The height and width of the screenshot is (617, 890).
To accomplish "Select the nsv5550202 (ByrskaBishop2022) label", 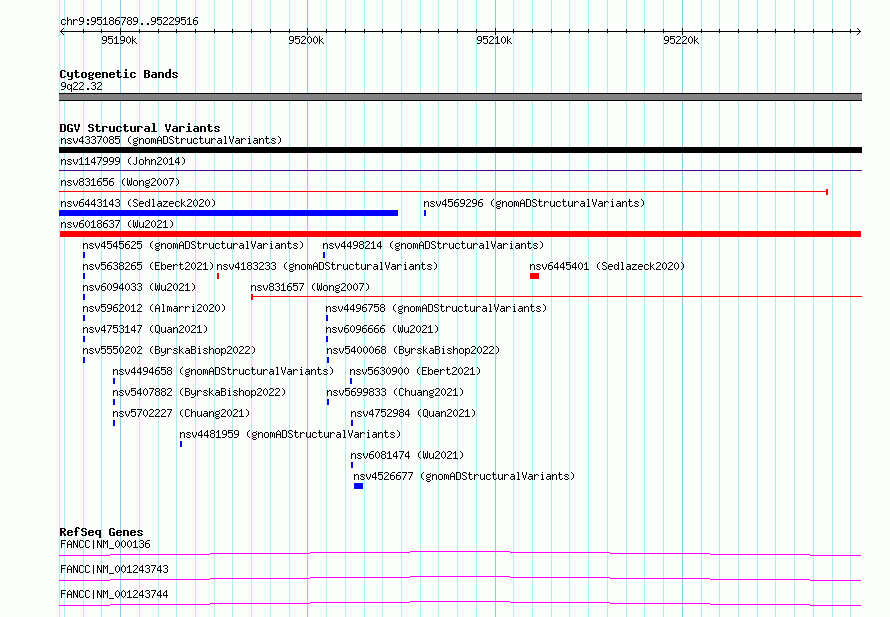I will tap(169, 350).
